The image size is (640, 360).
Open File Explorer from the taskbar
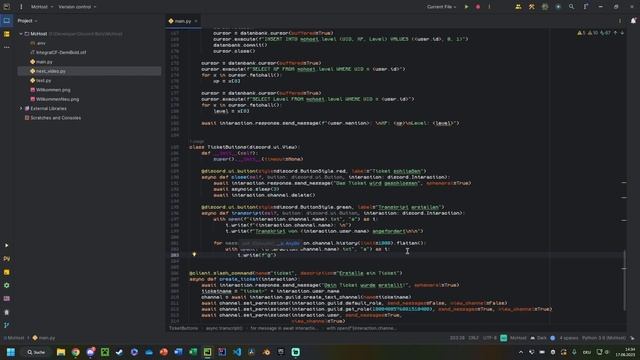[x=61, y=352]
